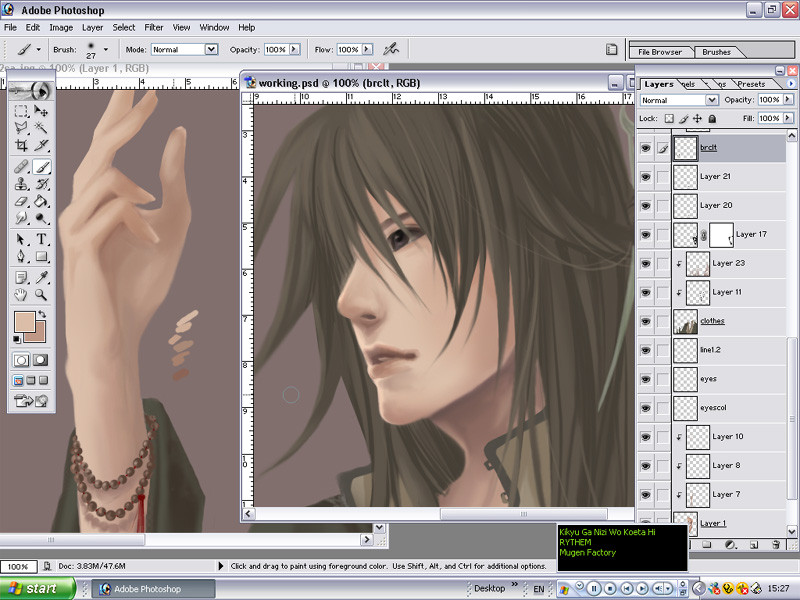Open the layer Opacity arrow in Layers panel
This screenshot has height=600, width=800.
click(x=788, y=99)
